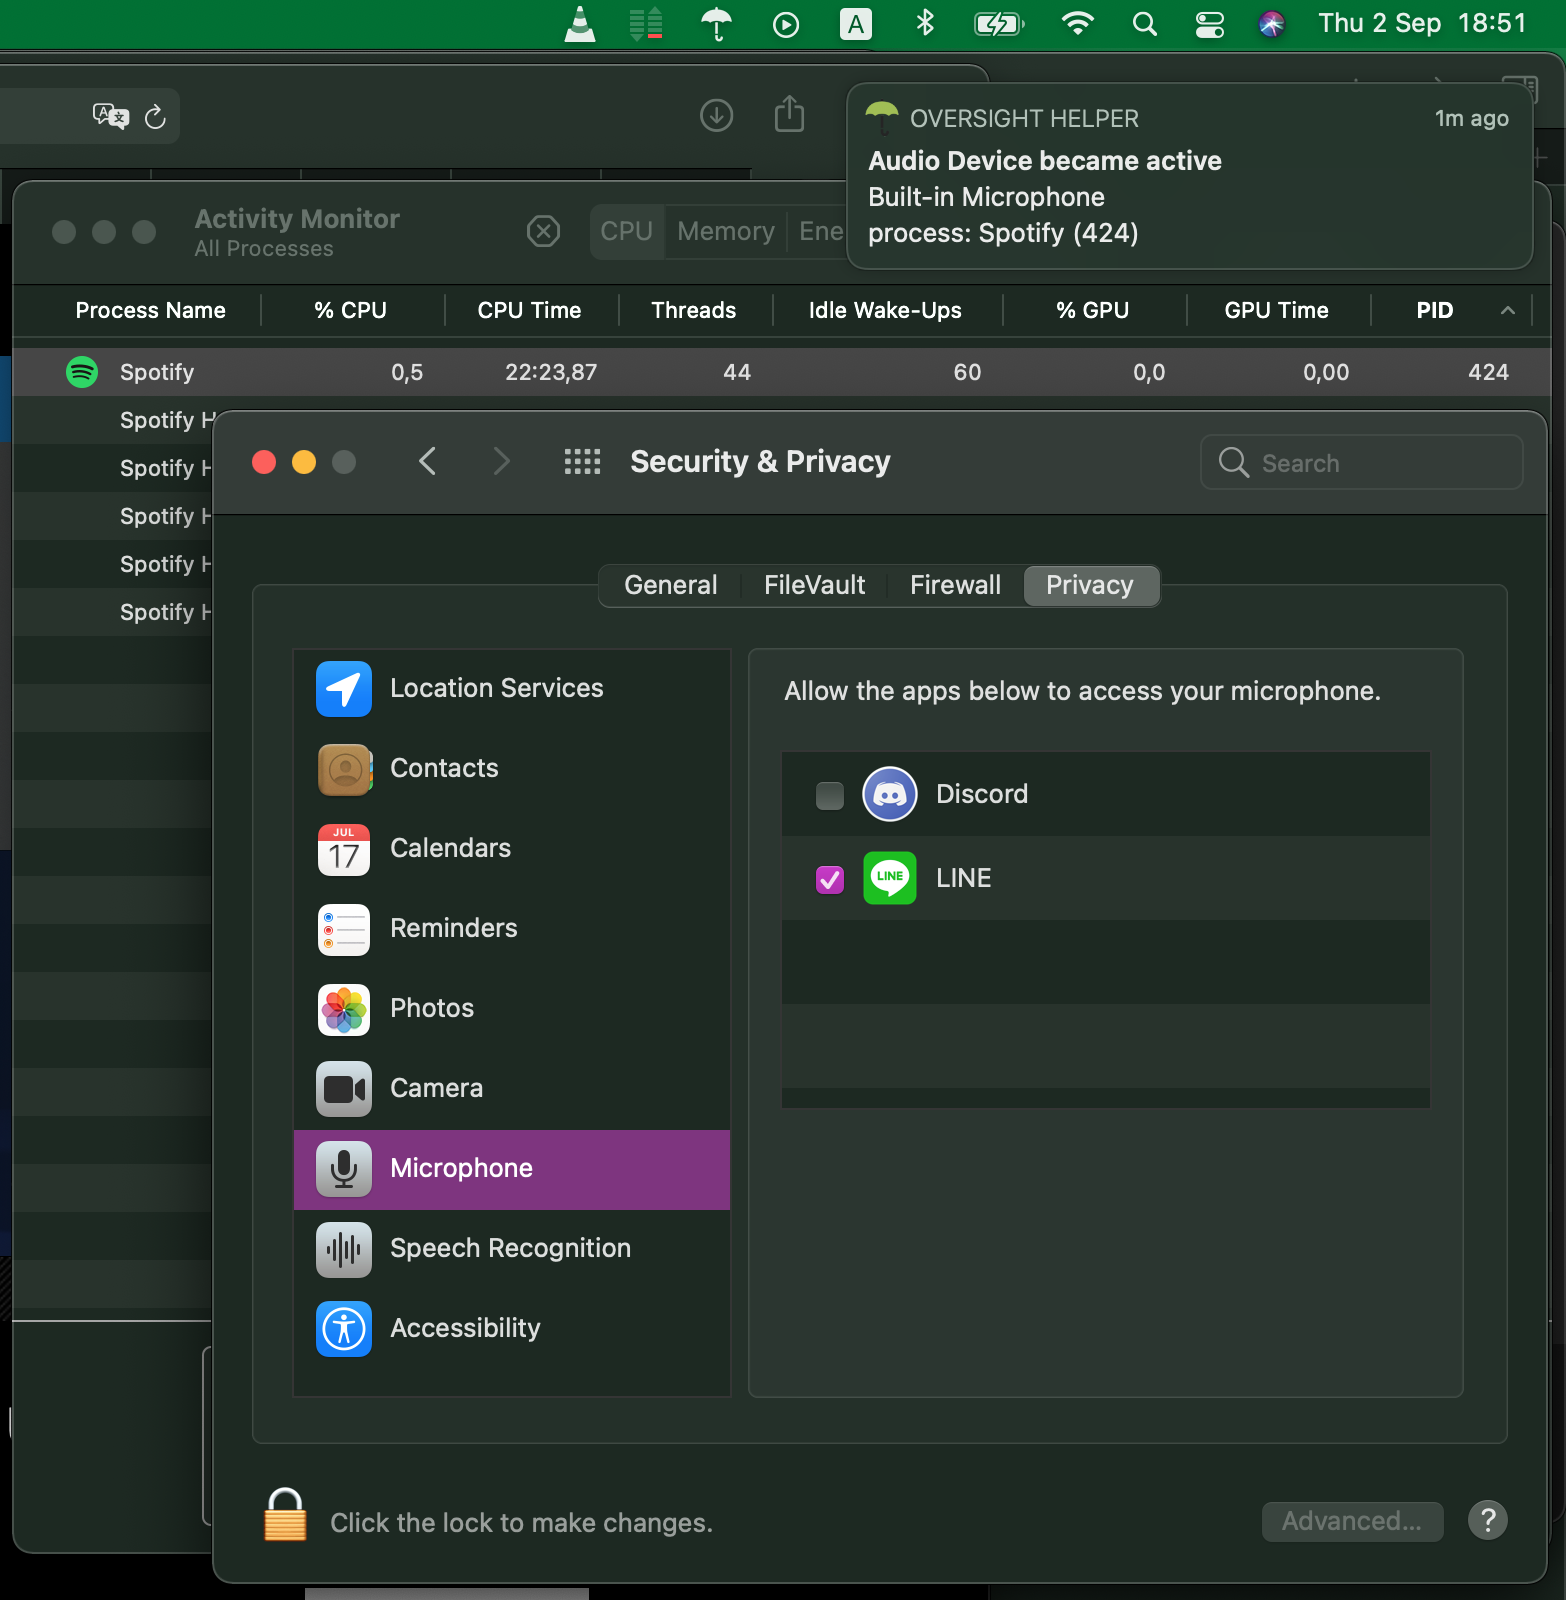Image resolution: width=1566 pixels, height=1600 pixels.
Task: Open Bluetooth menu bar icon
Action: tap(925, 23)
